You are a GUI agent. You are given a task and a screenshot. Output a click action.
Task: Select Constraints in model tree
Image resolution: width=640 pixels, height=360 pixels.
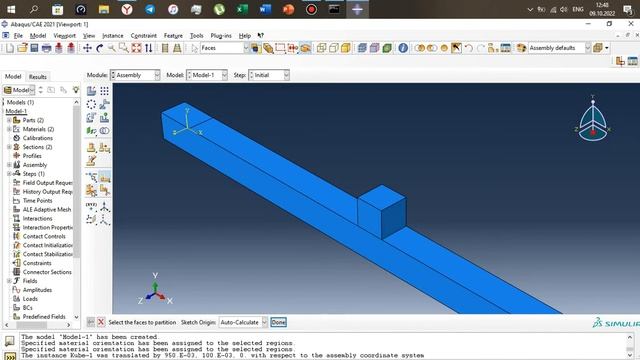(37, 263)
